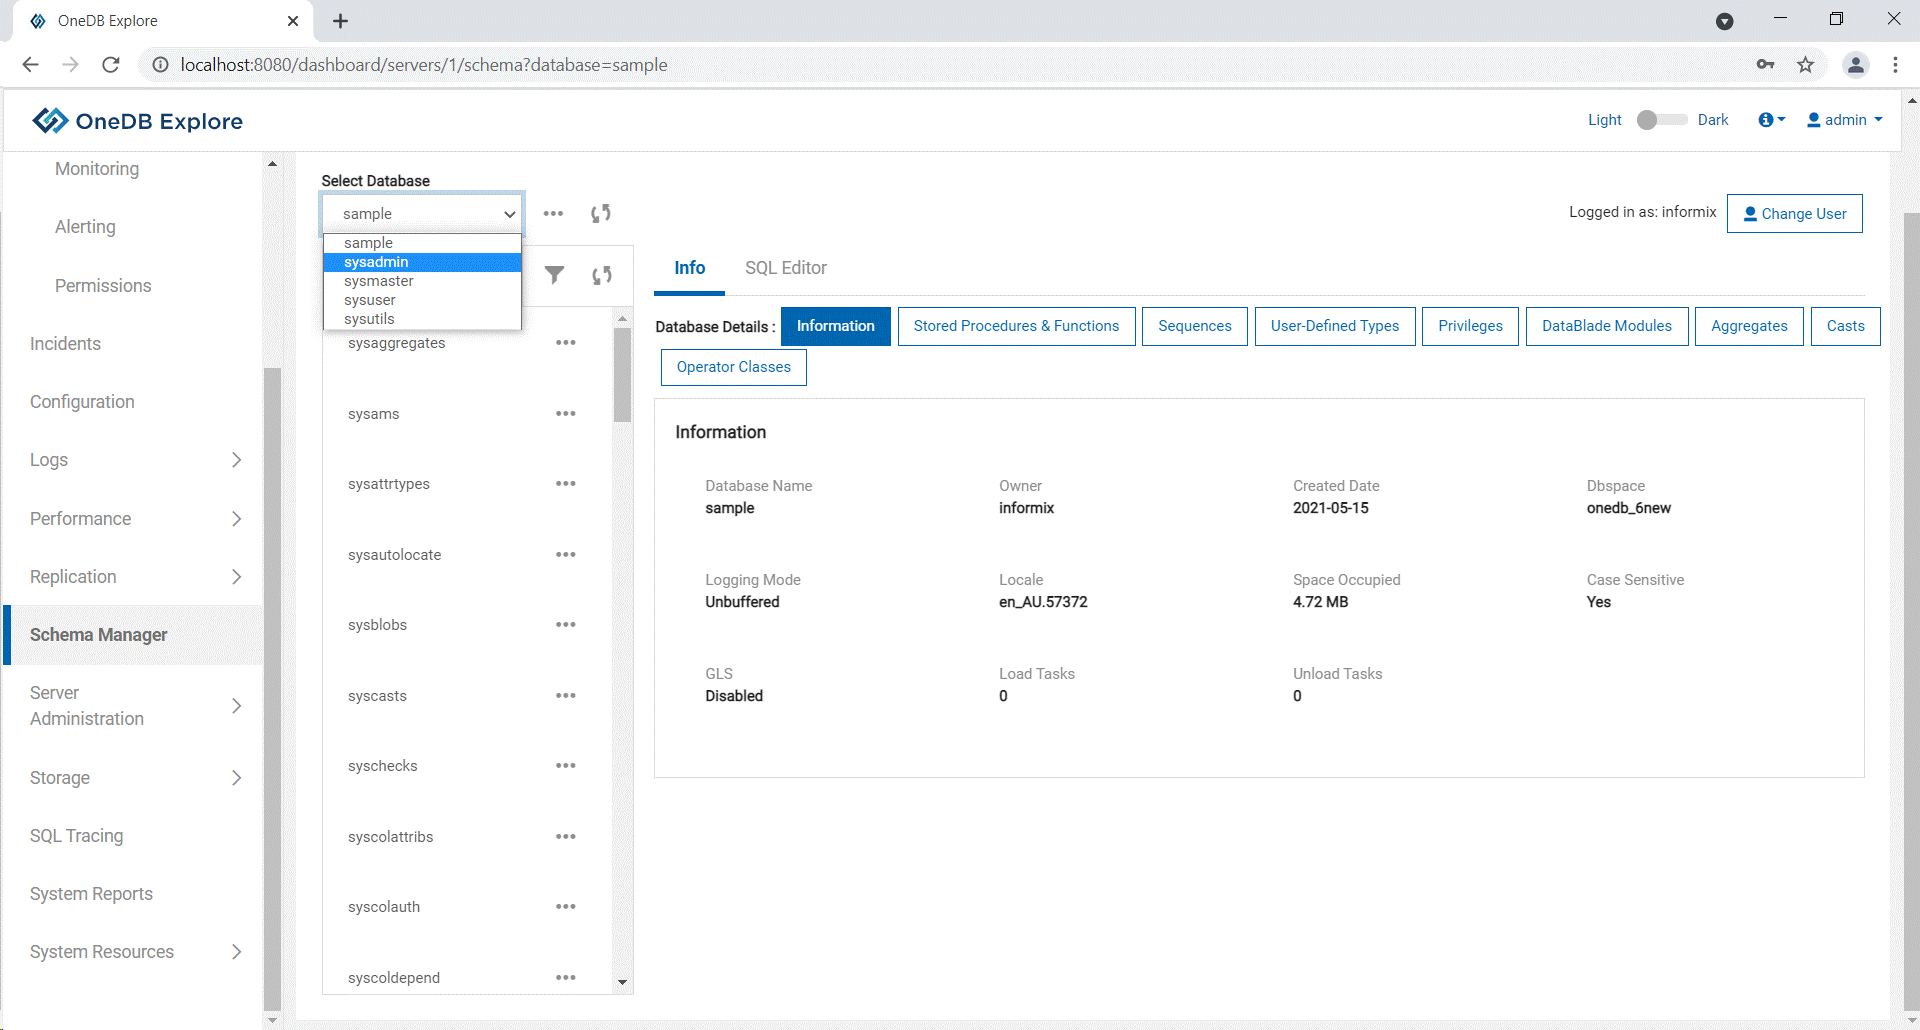The image size is (1920, 1030).
Task: Open the options menu for syschecks table
Action: coord(565,766)
